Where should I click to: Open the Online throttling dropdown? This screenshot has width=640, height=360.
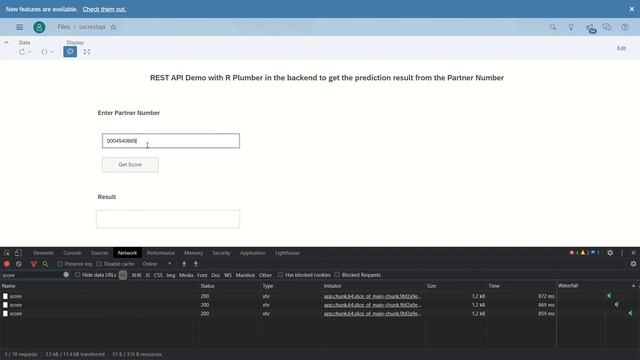coord(157,264)
